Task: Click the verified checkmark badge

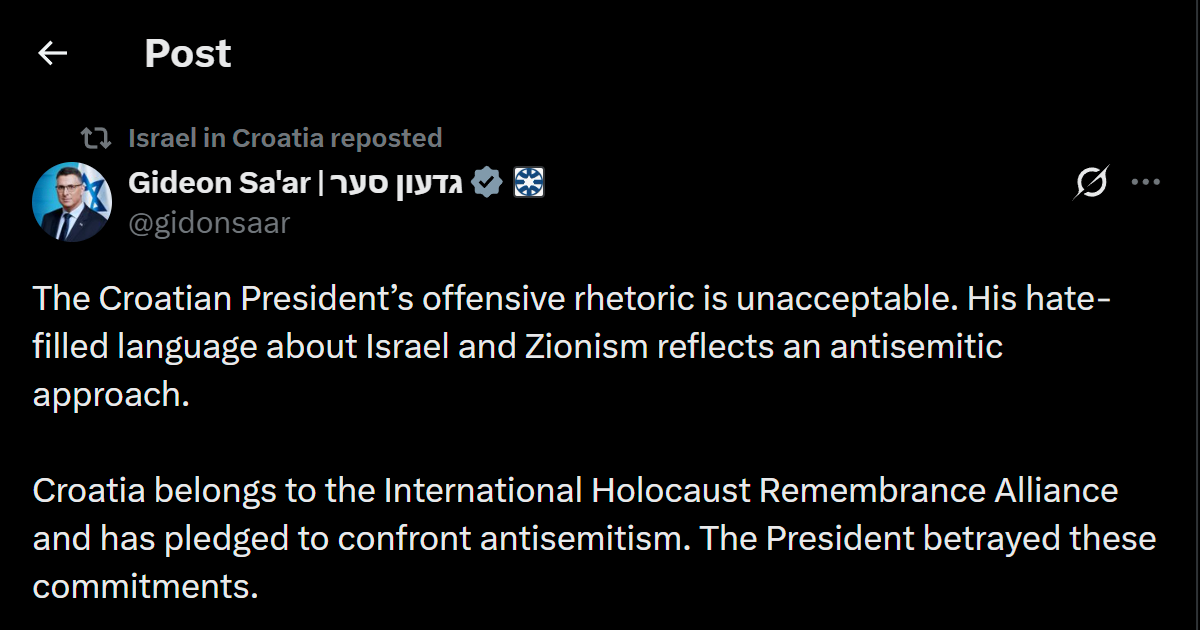Action: tap(486, 182)
